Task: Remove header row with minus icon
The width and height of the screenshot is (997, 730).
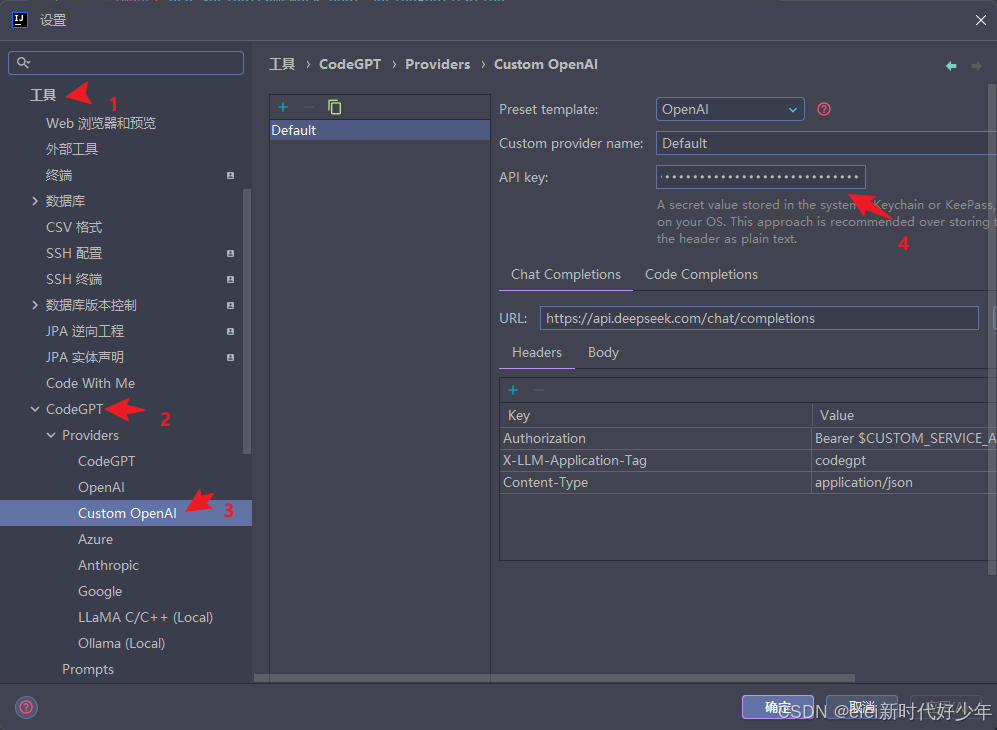Action: pyautogui.click(x=539, y=390)
